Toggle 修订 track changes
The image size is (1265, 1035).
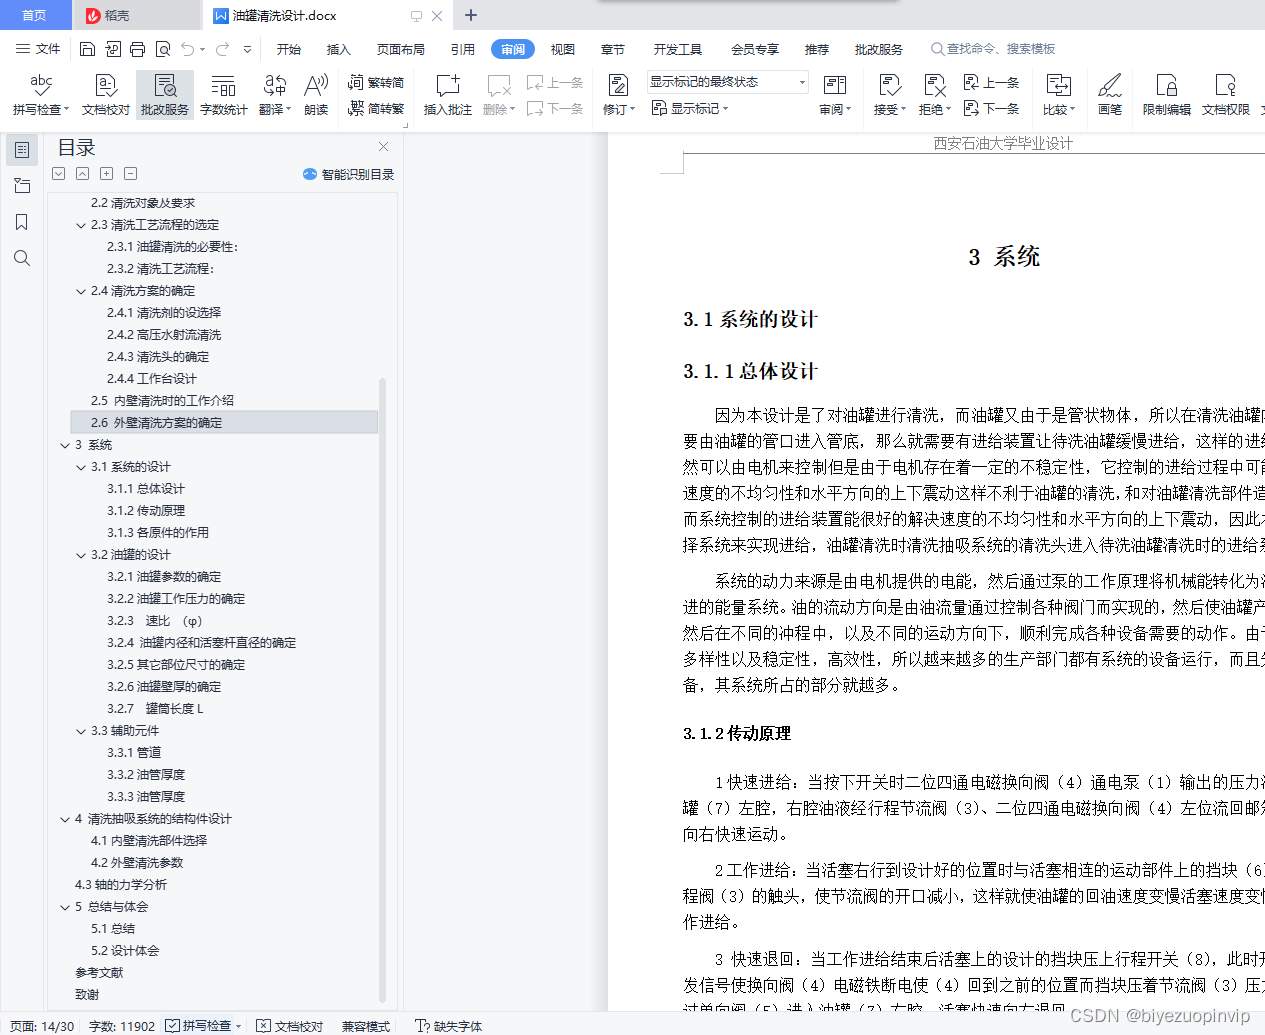click(x=619, y=95)
